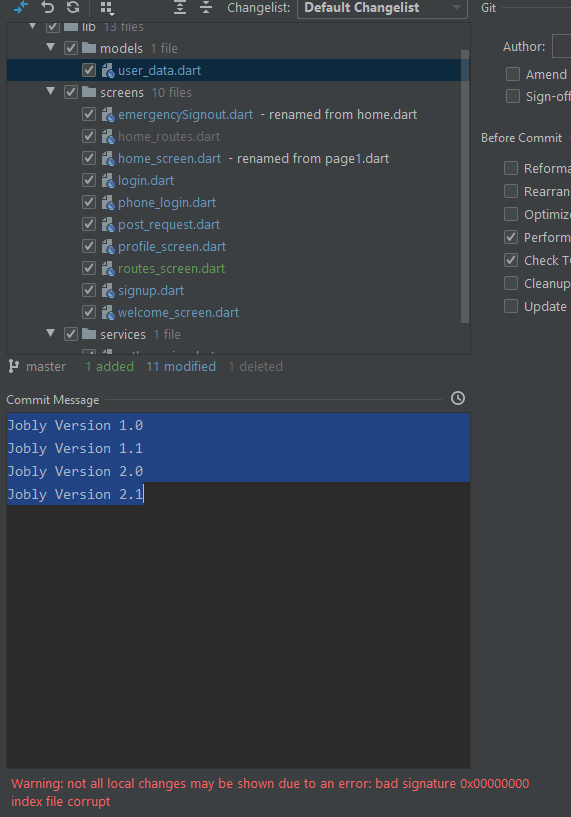Viewport: 571px width, 817px height.
Task: Click the file tree vertical scrollbar
Action: [x=465, y=187]
